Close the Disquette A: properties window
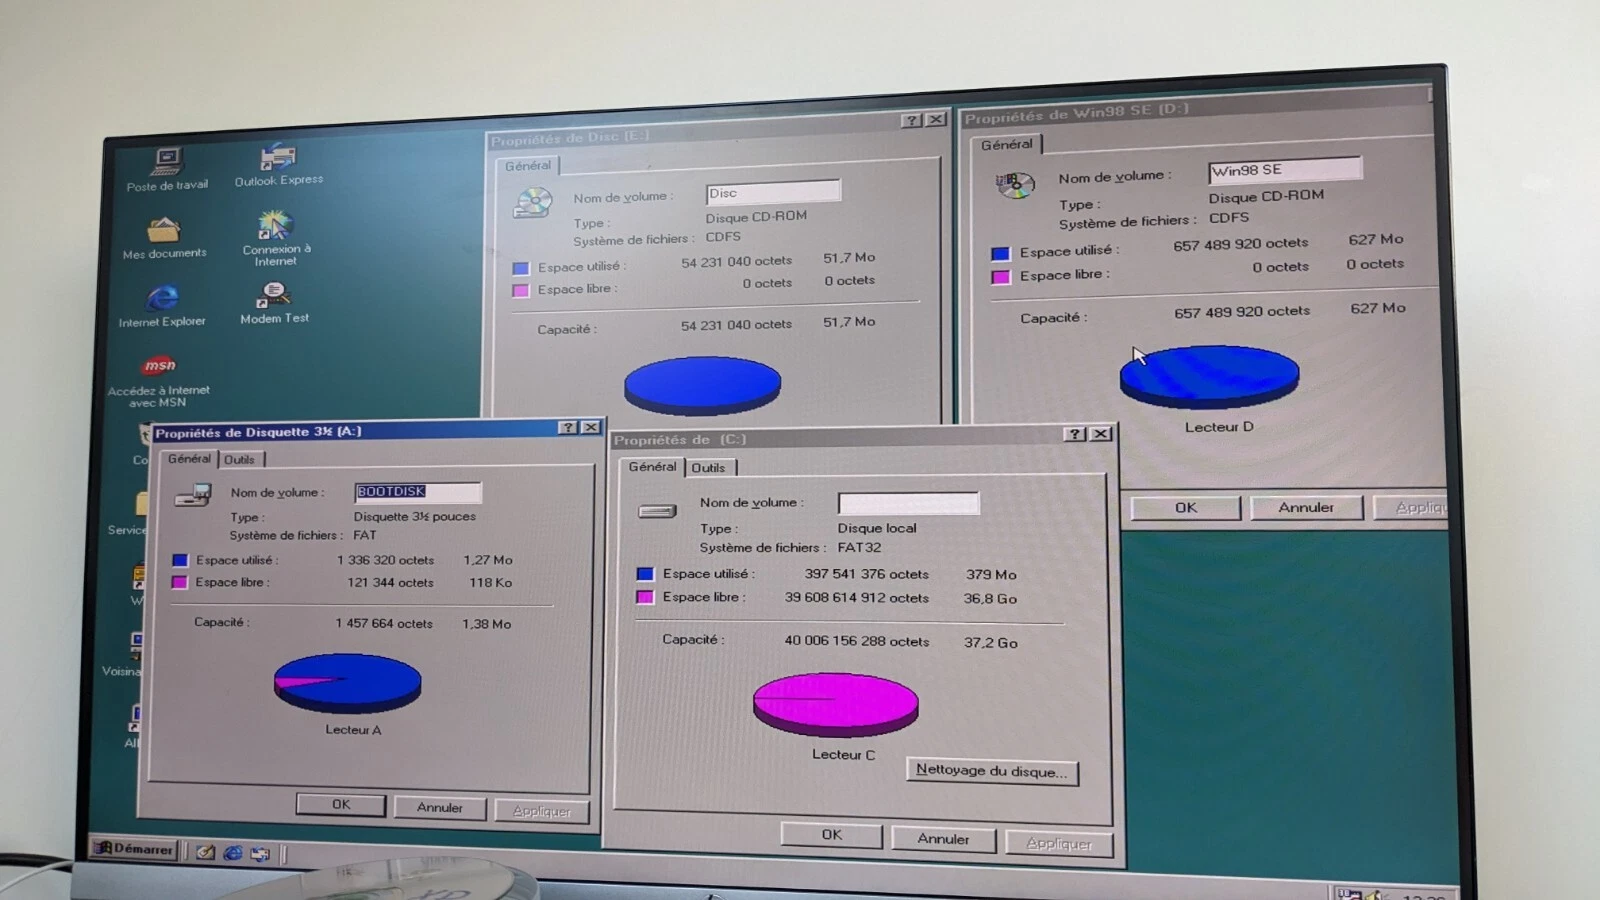 tap(591, 427)
